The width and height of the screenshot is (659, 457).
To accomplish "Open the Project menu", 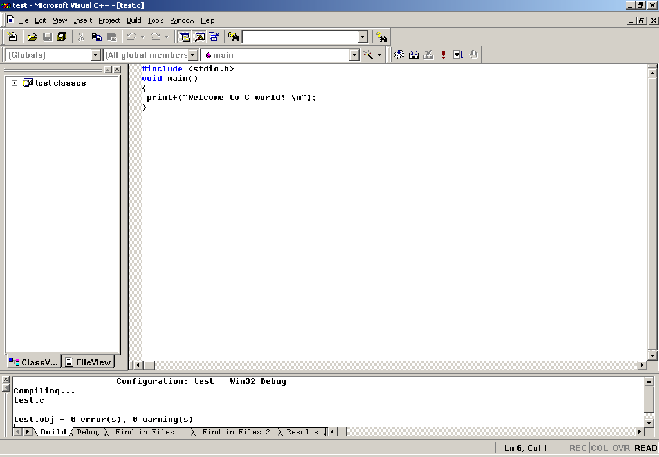I will tap(109, 21).
